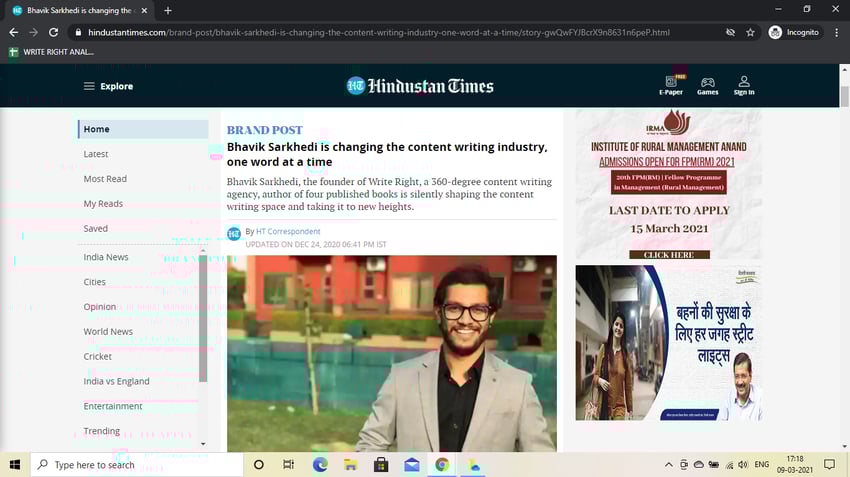The height and width of the screenshot is (477, 850).
Task: Go back with browser back arrow
Action: pos(14,33)
